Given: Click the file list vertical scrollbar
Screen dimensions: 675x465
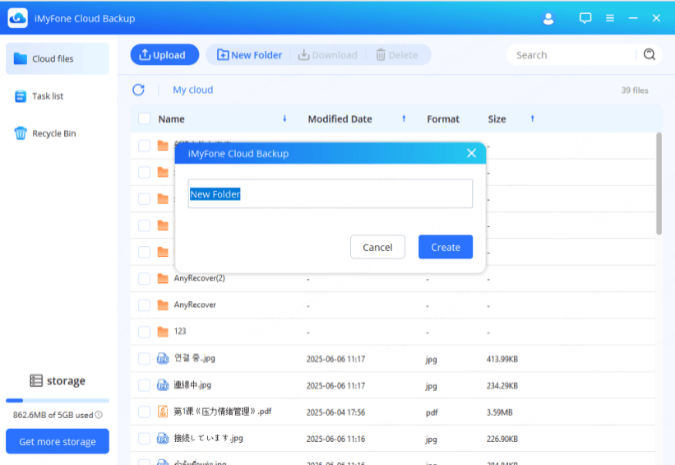Looking at the screenshot, I should point(659,184).
